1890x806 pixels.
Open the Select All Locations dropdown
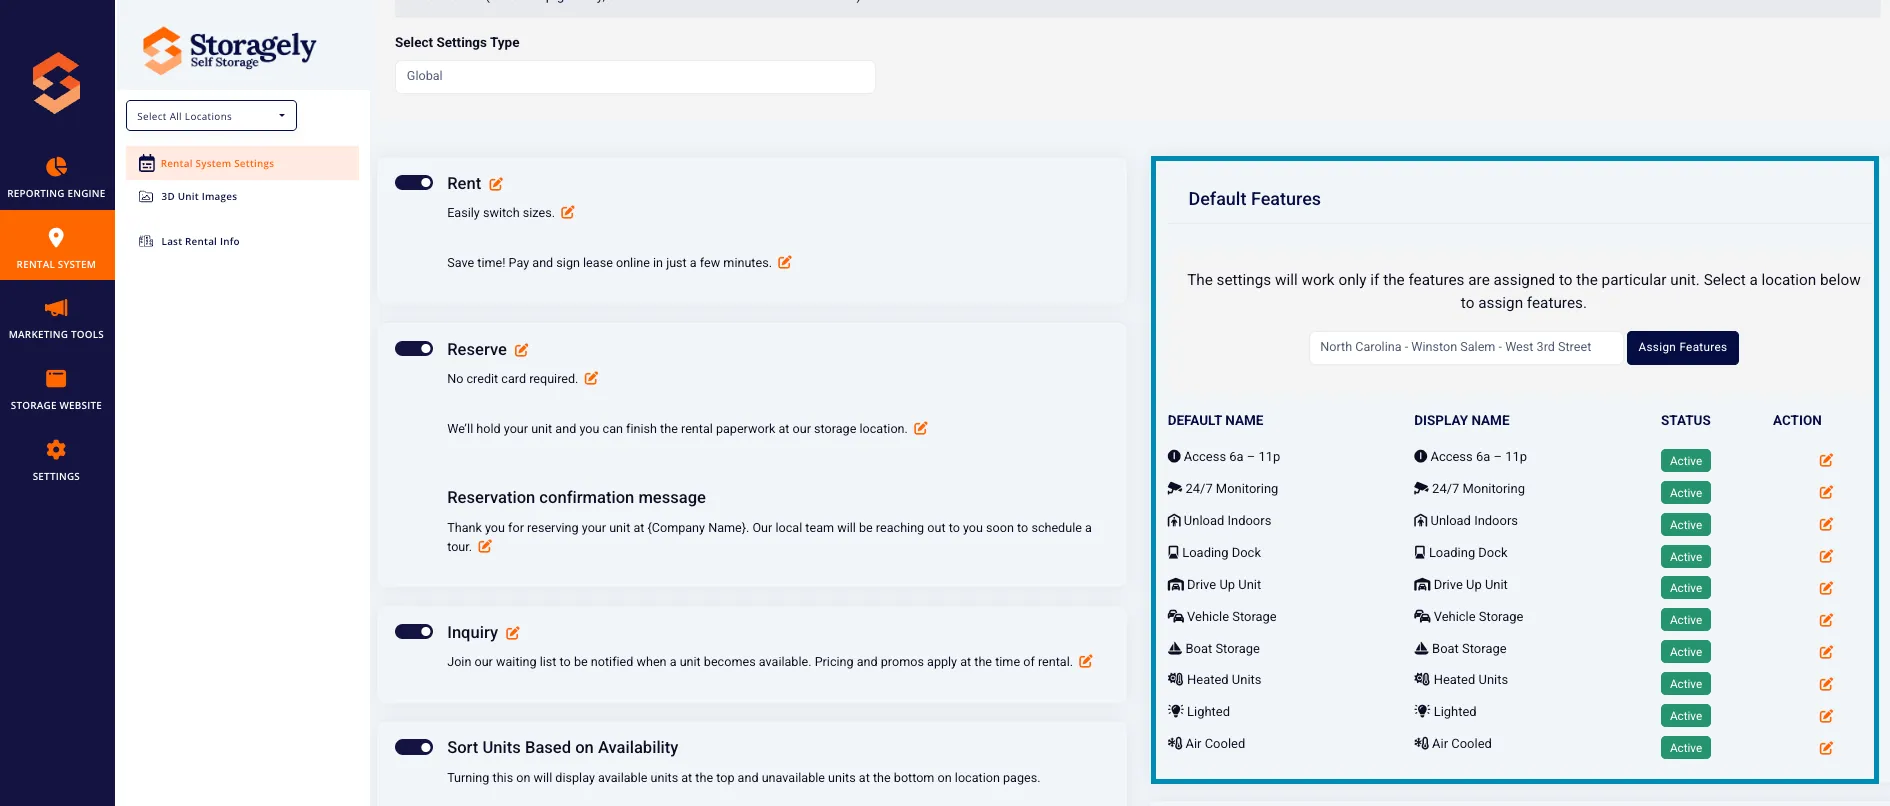(x=211, y=116)
